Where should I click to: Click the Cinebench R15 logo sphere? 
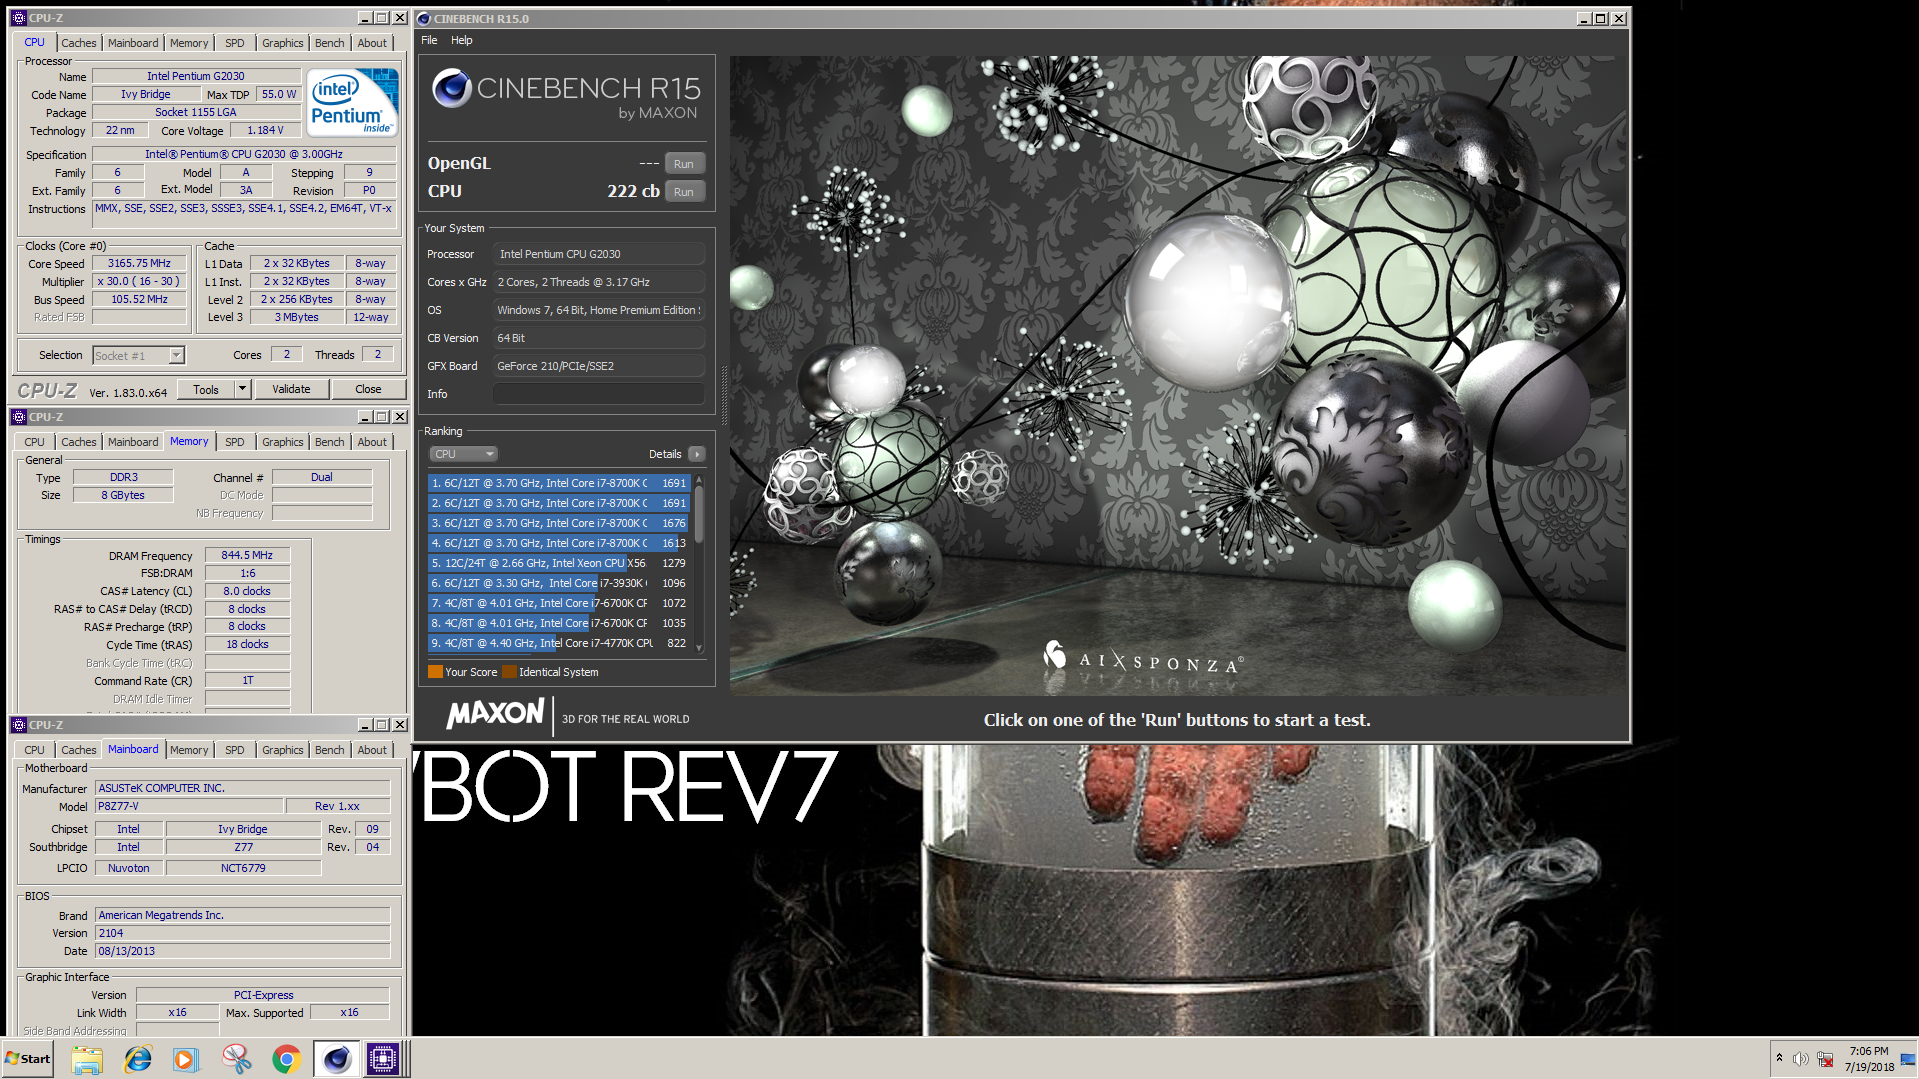tap(451, 88)
